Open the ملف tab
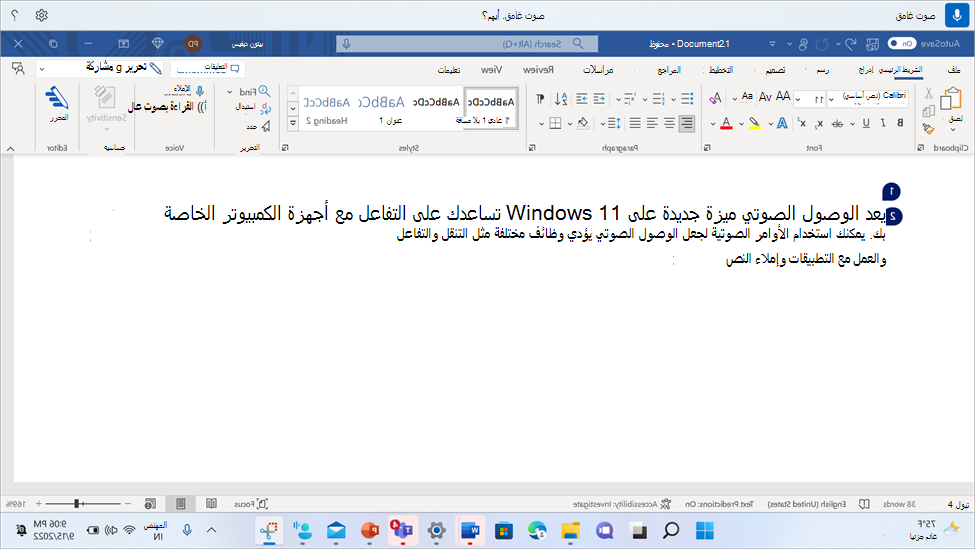 point(954,70)
